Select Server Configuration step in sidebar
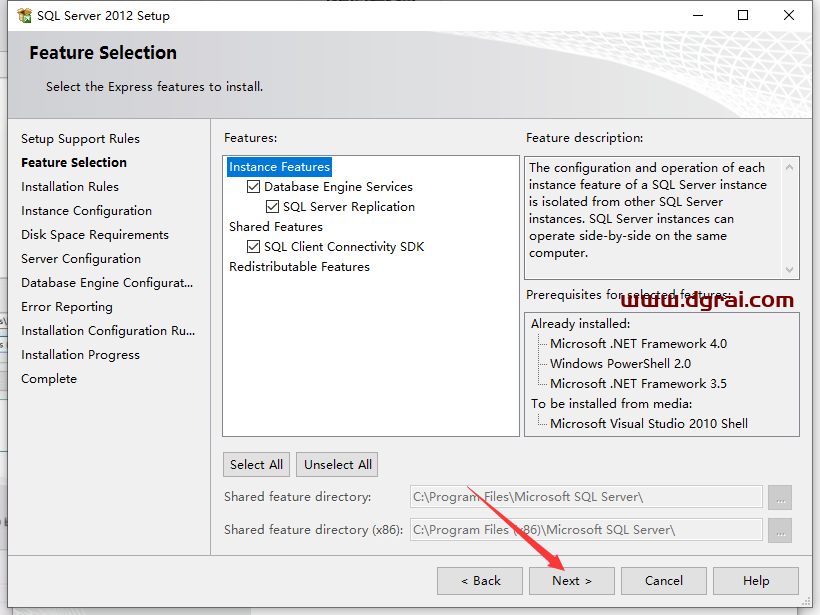Viewport: 820px width, 615px height. click(x=81, y=259)
